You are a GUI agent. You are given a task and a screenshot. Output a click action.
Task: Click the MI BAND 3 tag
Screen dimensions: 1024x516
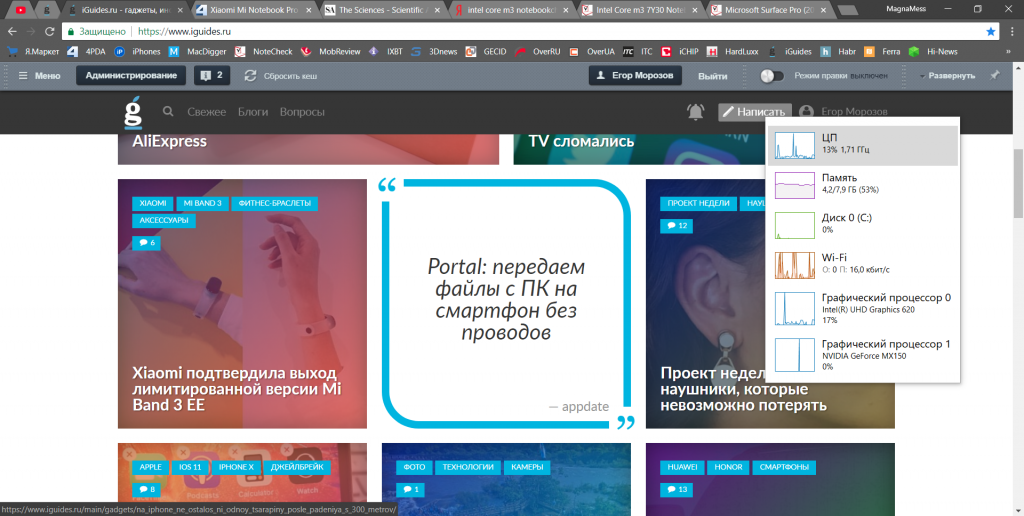tap(202, 203)
